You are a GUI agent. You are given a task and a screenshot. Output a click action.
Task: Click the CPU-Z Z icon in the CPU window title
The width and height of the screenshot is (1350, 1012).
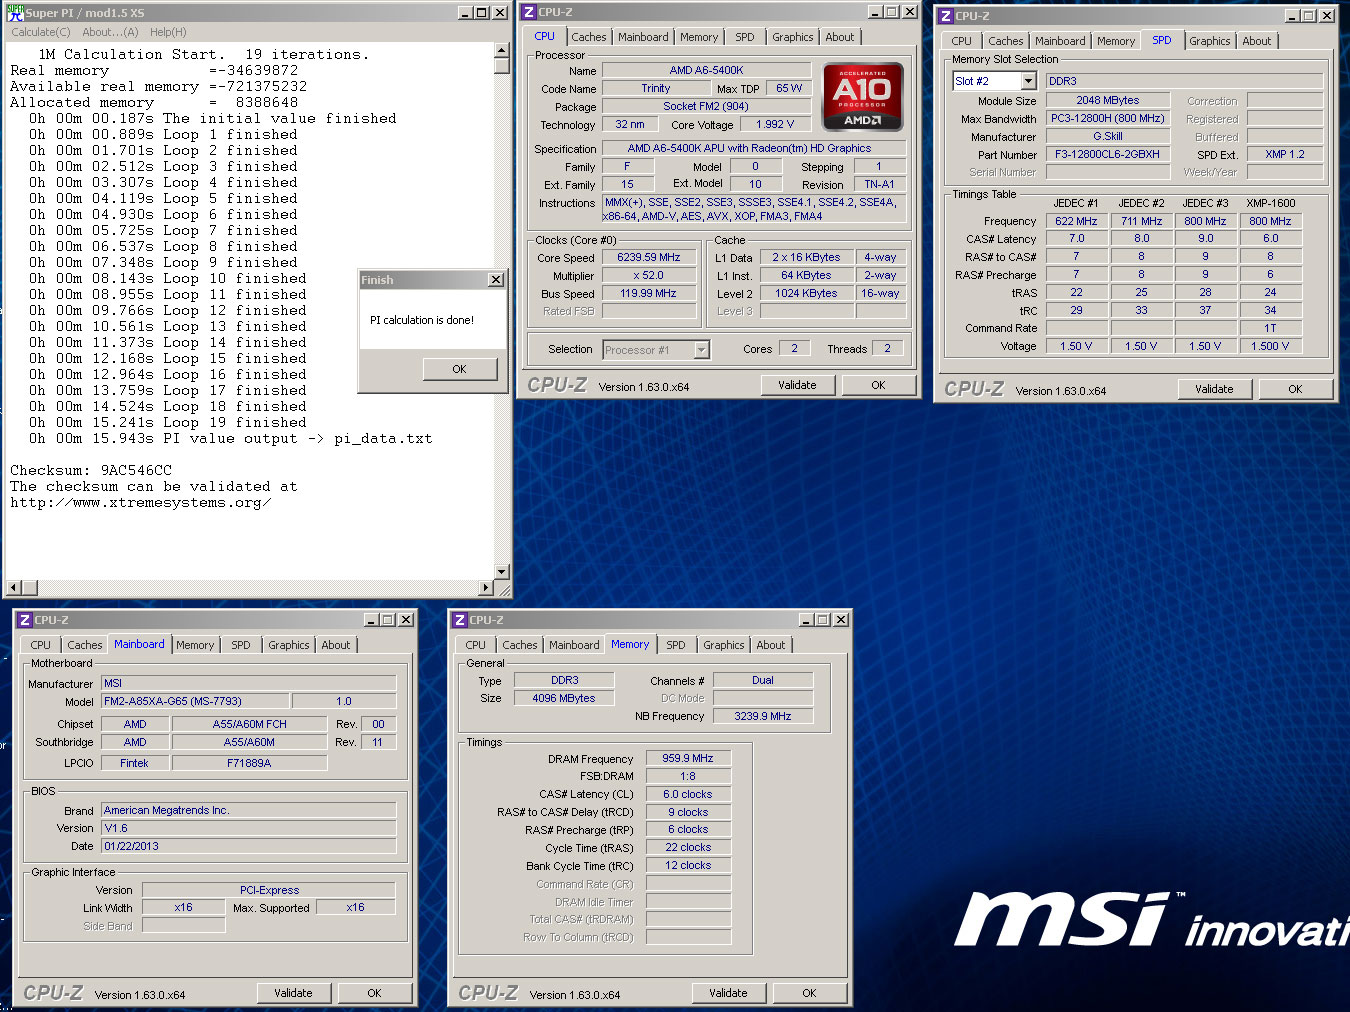pyautogui.click(x=528, y=12)
